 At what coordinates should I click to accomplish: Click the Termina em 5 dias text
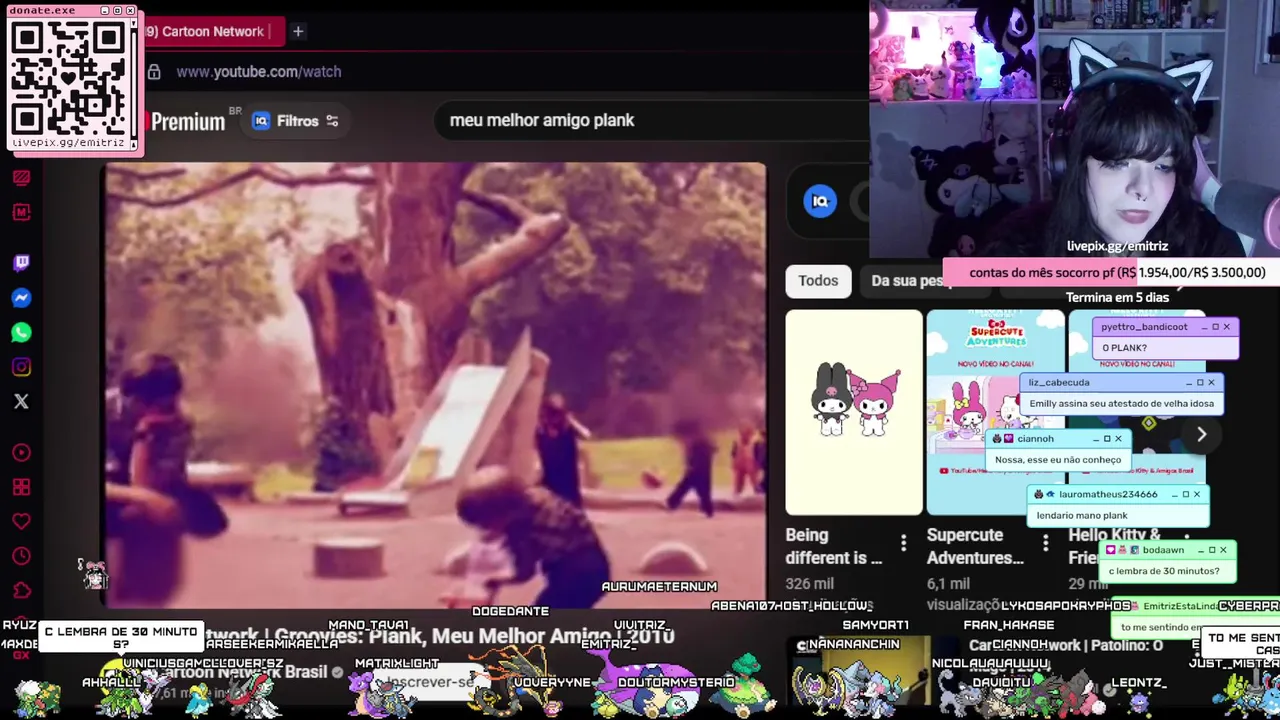[1117, 297]
